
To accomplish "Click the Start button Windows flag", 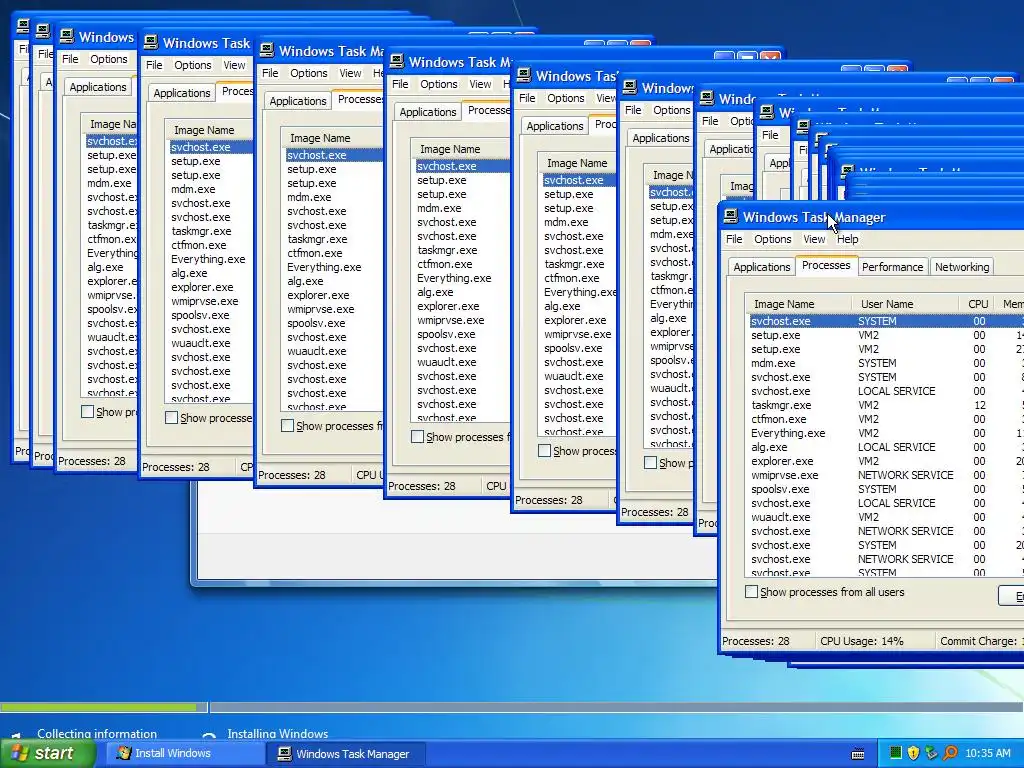I will click(20, 753).
